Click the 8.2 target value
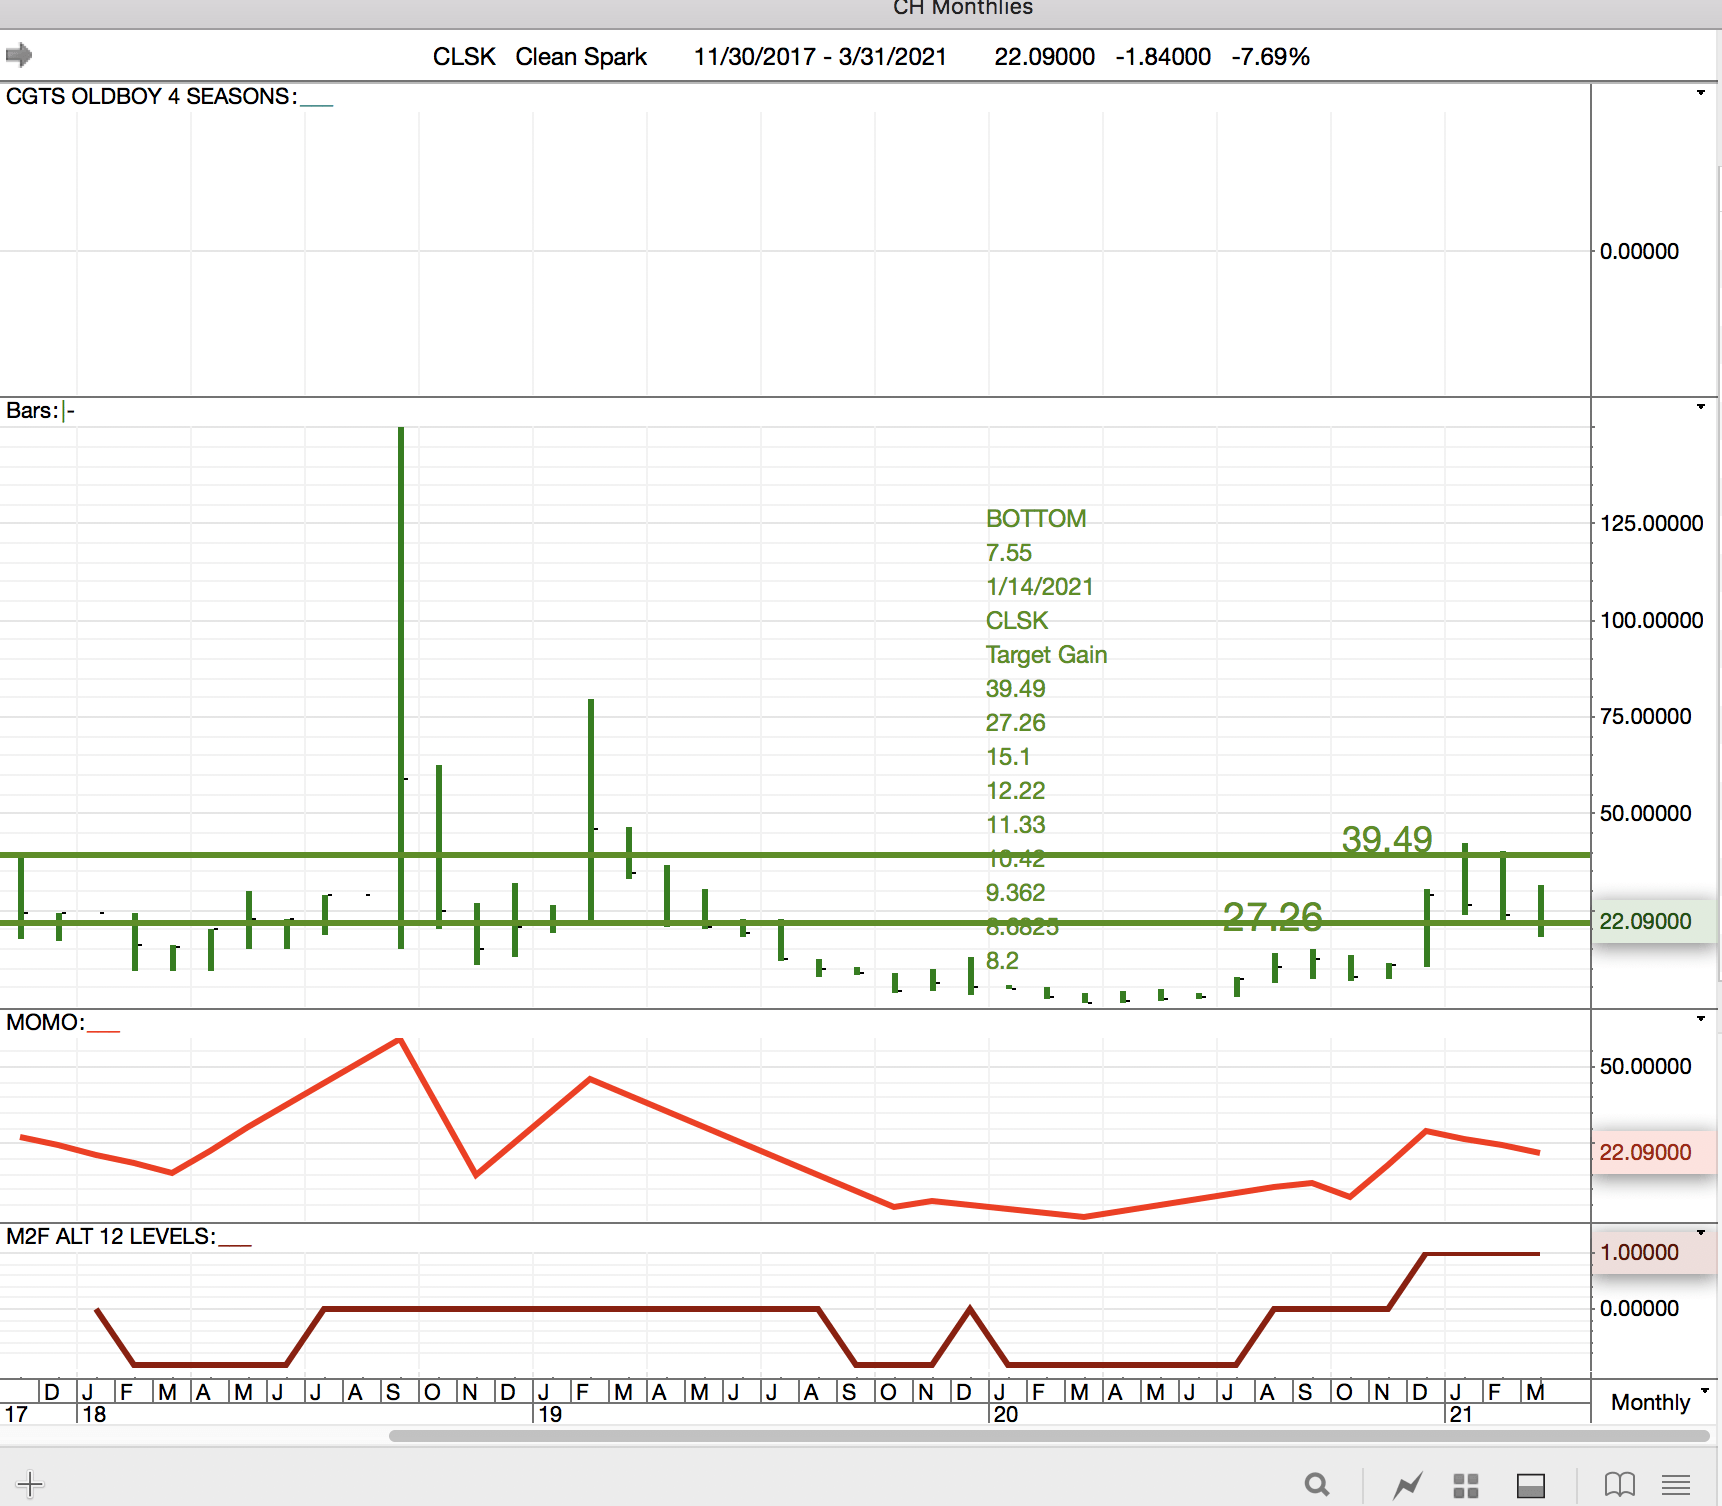1722x1506 pixels. pyautogui.click(x=1002, y=960)
